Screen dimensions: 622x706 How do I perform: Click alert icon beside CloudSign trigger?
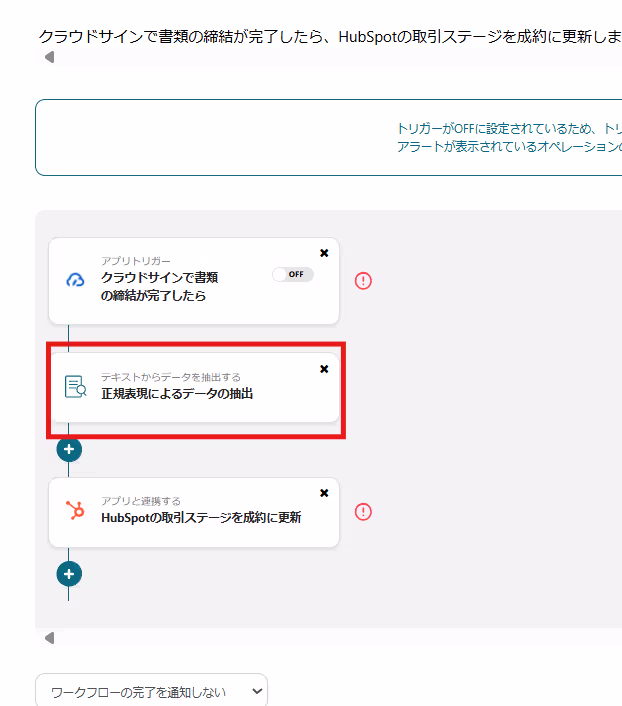pos(363,281)
